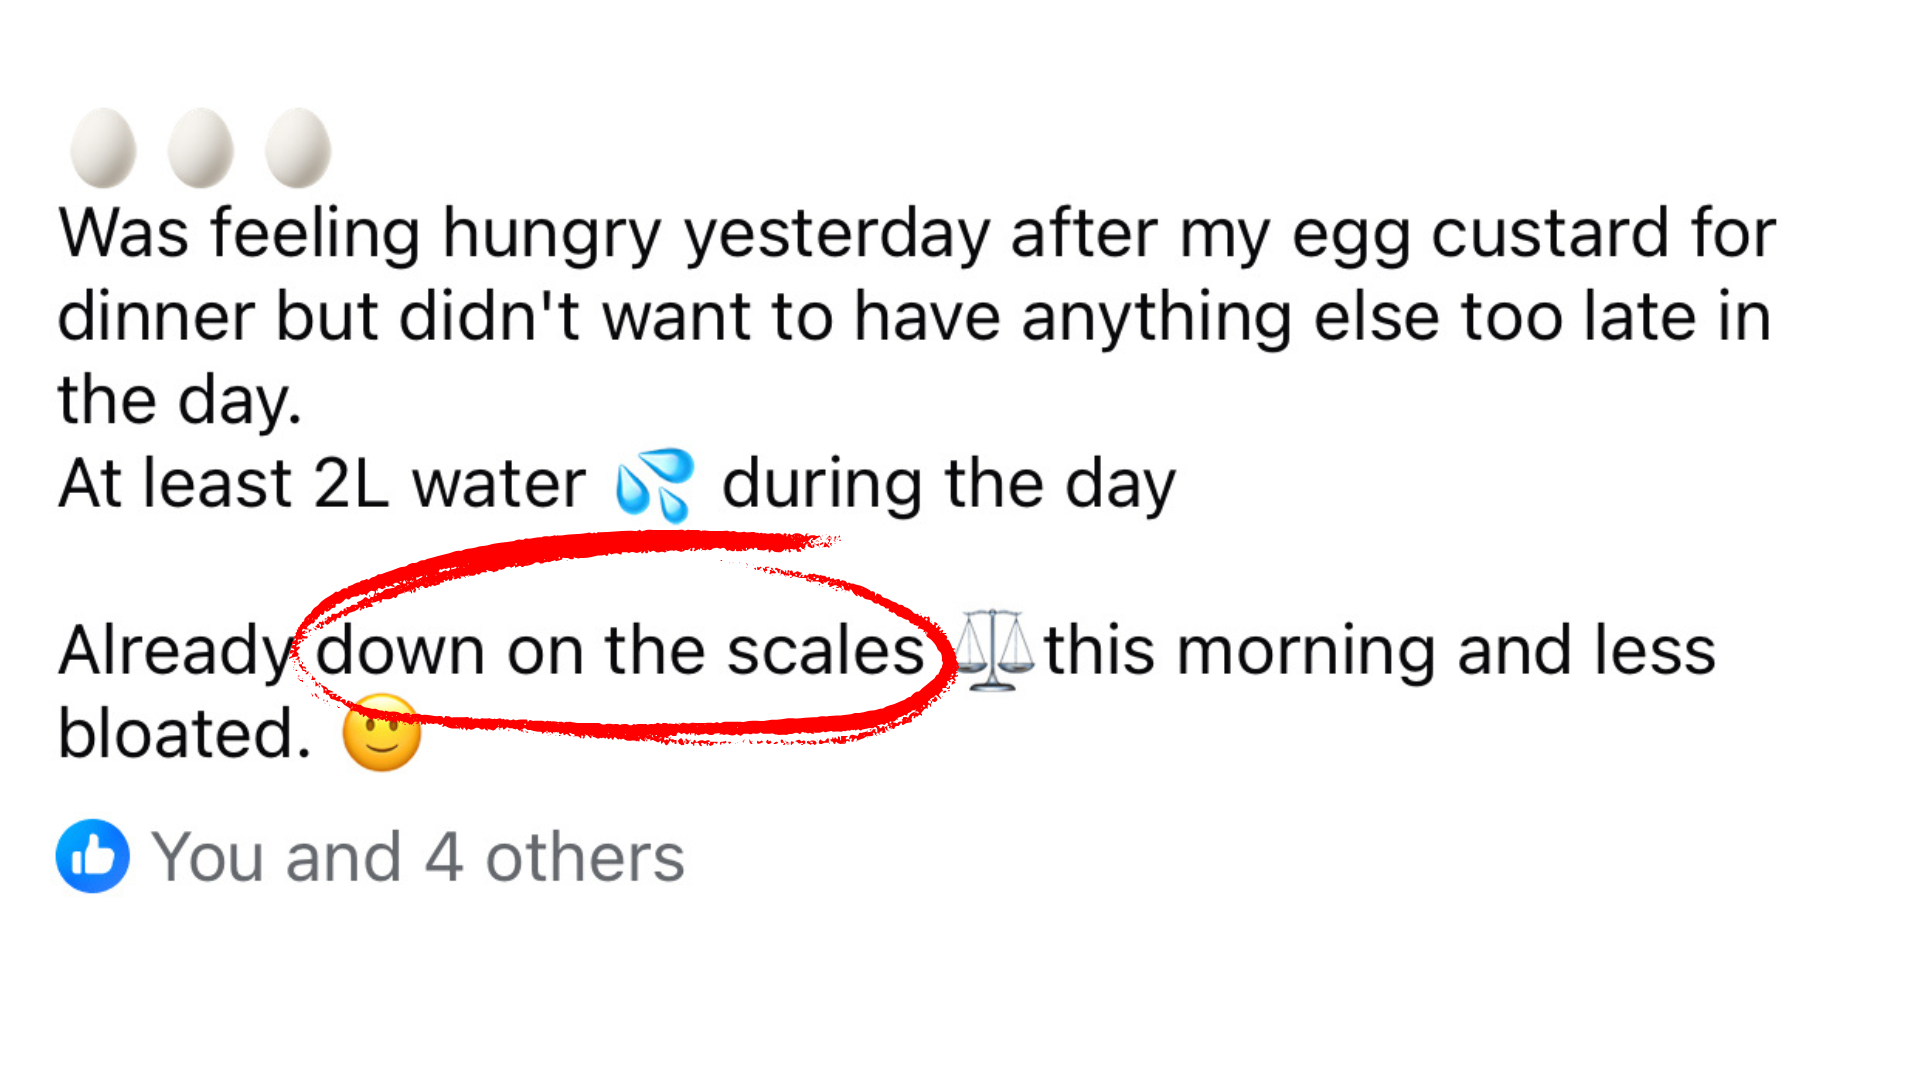Click the balance scales emoji

click(992, 650)
